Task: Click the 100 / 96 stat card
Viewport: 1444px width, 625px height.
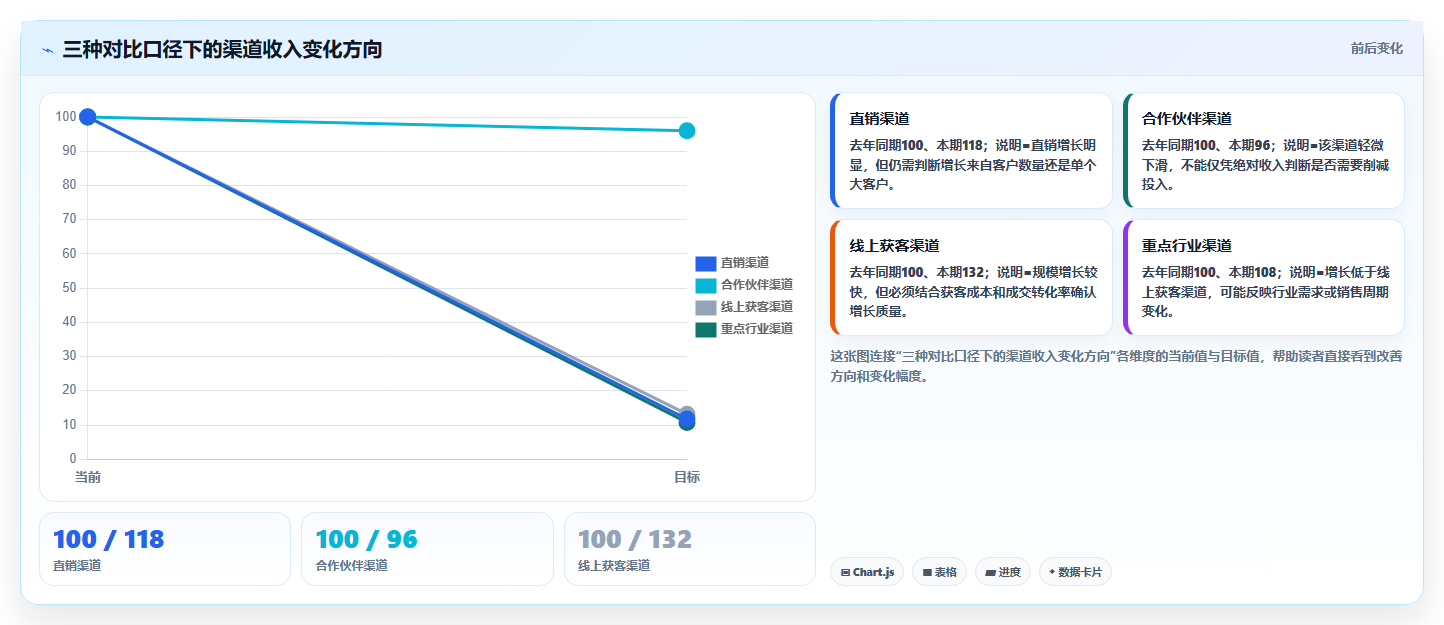Action: coord(427,549)
